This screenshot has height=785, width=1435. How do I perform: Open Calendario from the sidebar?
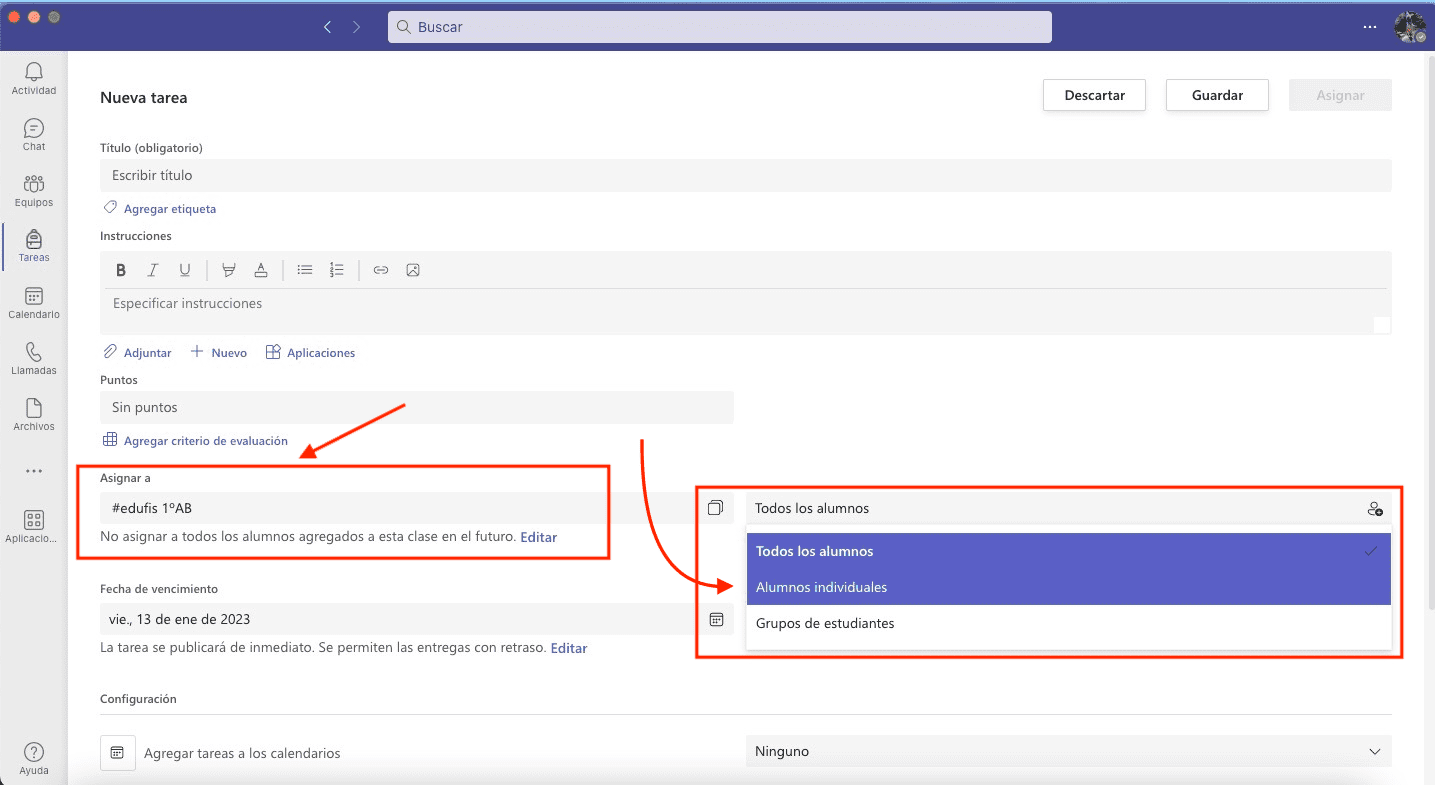click(x=34, y=302)
